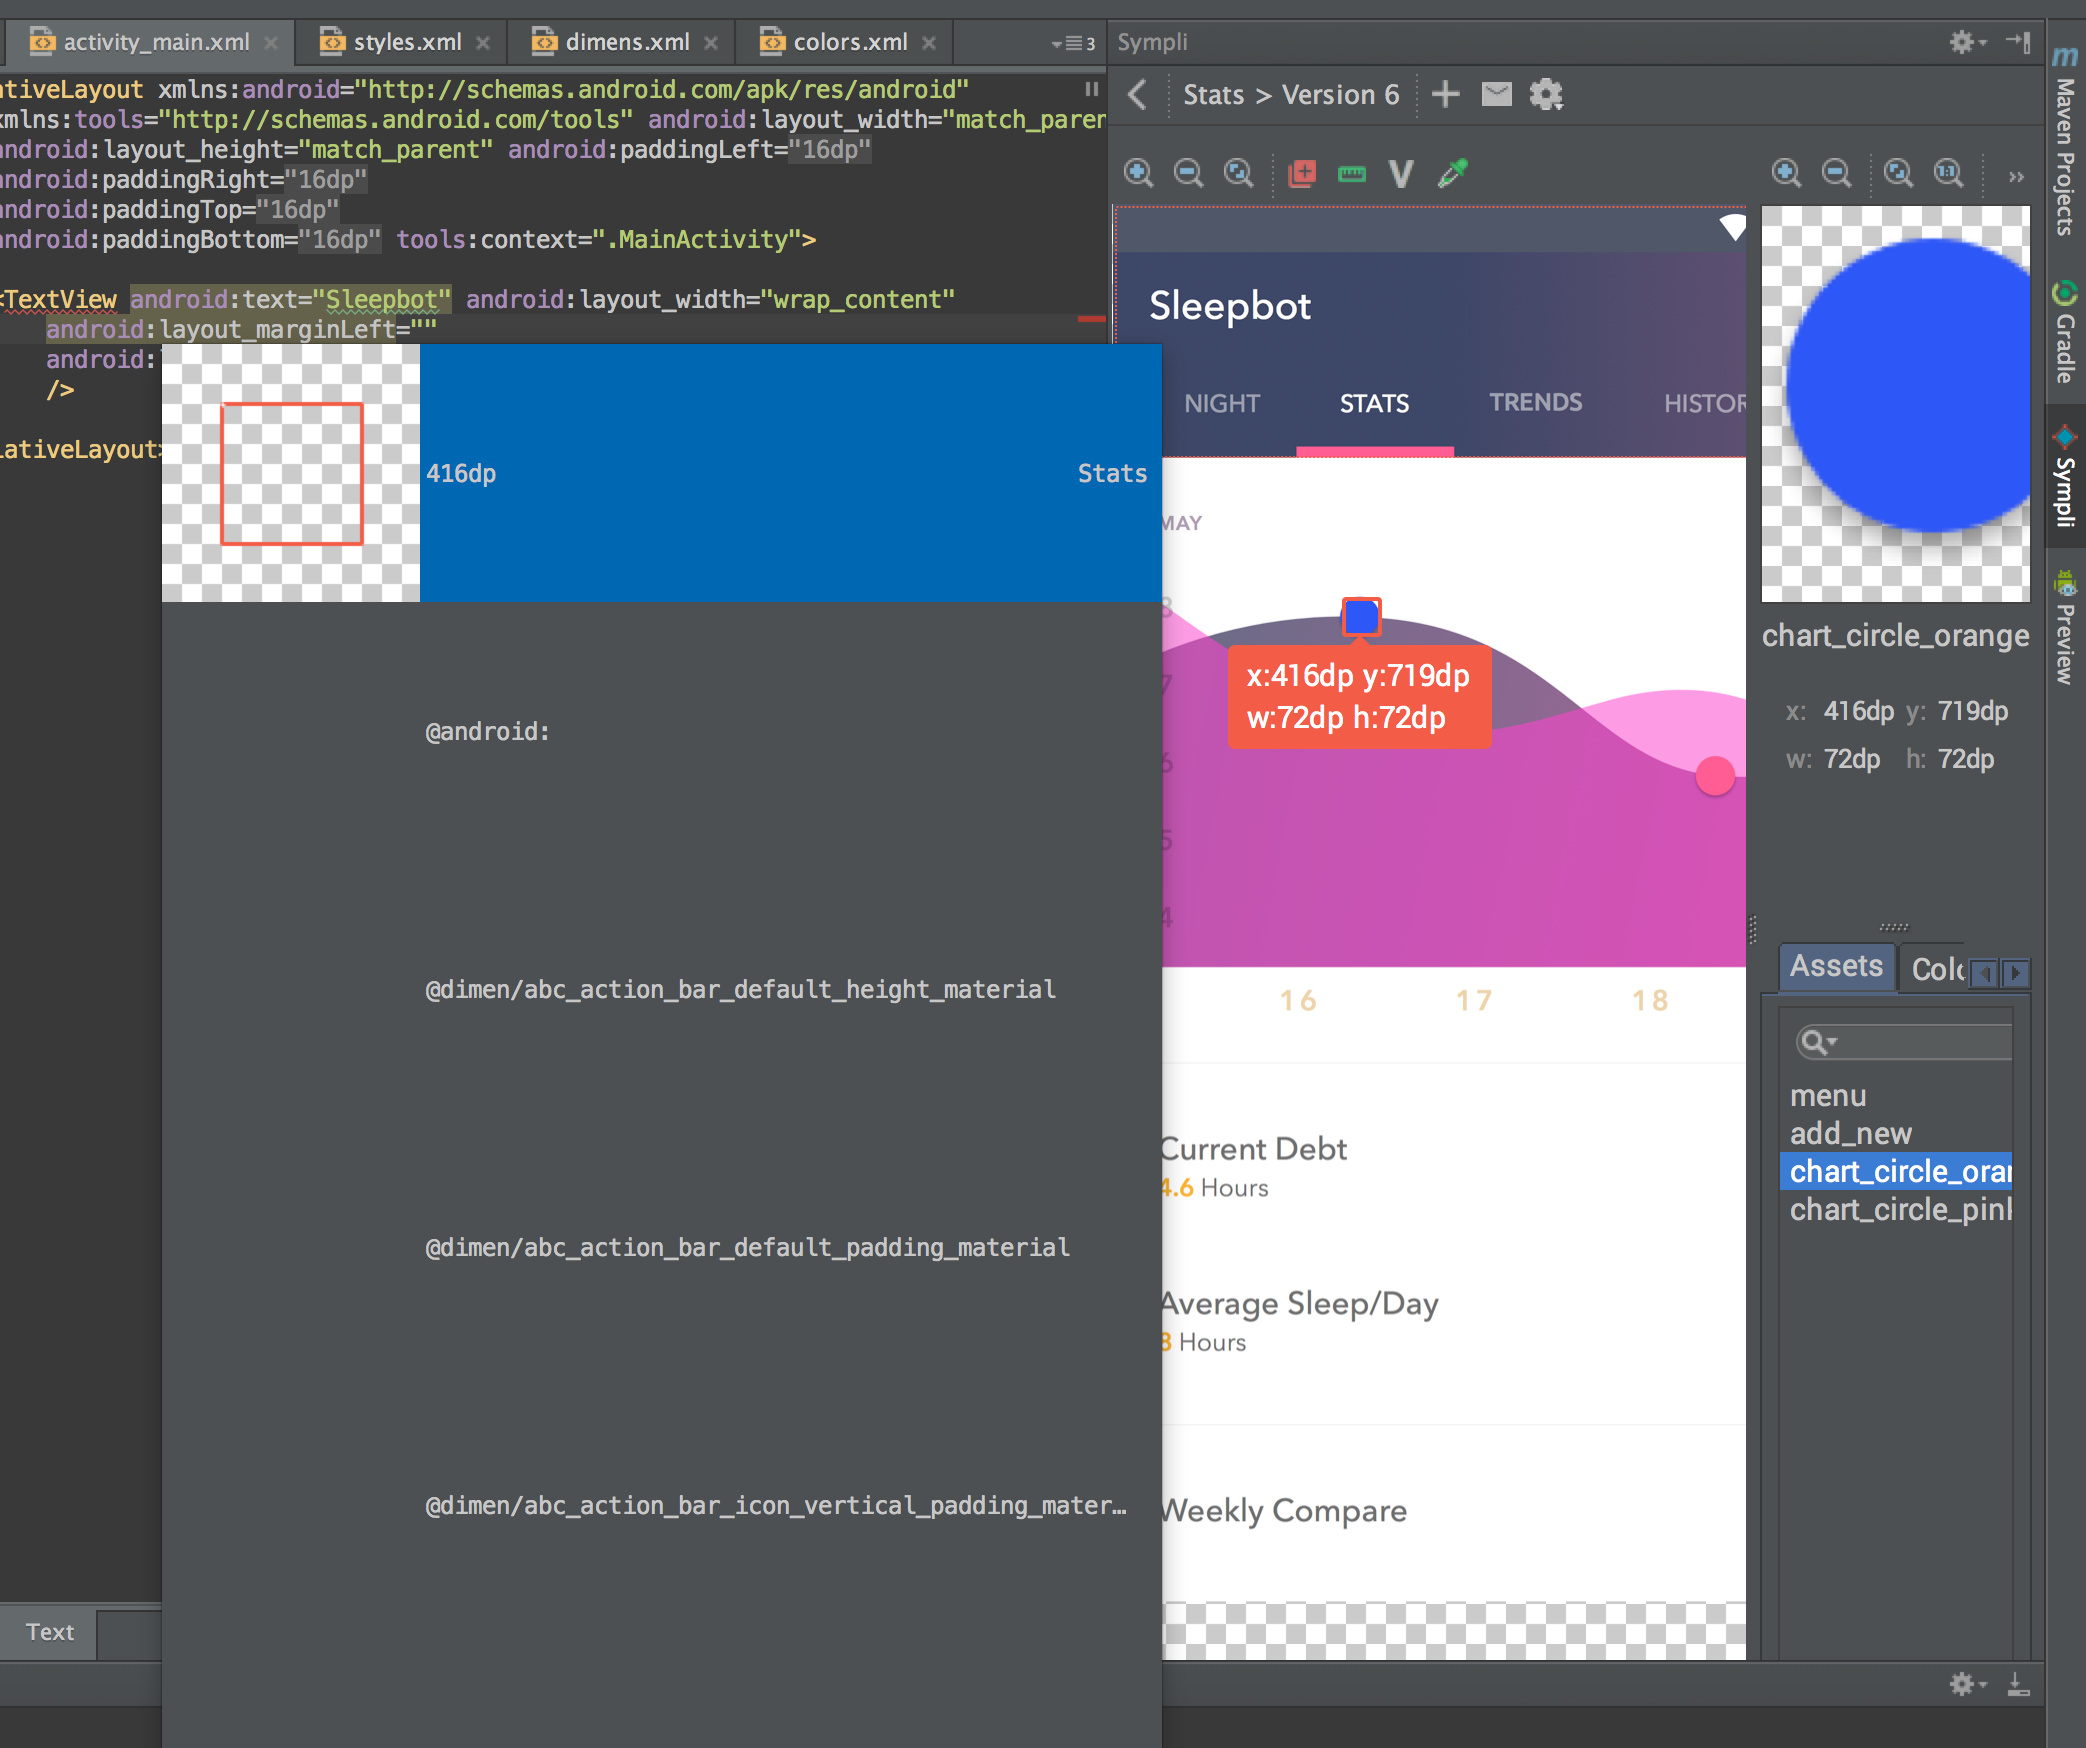Choose the abc_action_bar_default_height_material suggestion

(x=740, y=989)
